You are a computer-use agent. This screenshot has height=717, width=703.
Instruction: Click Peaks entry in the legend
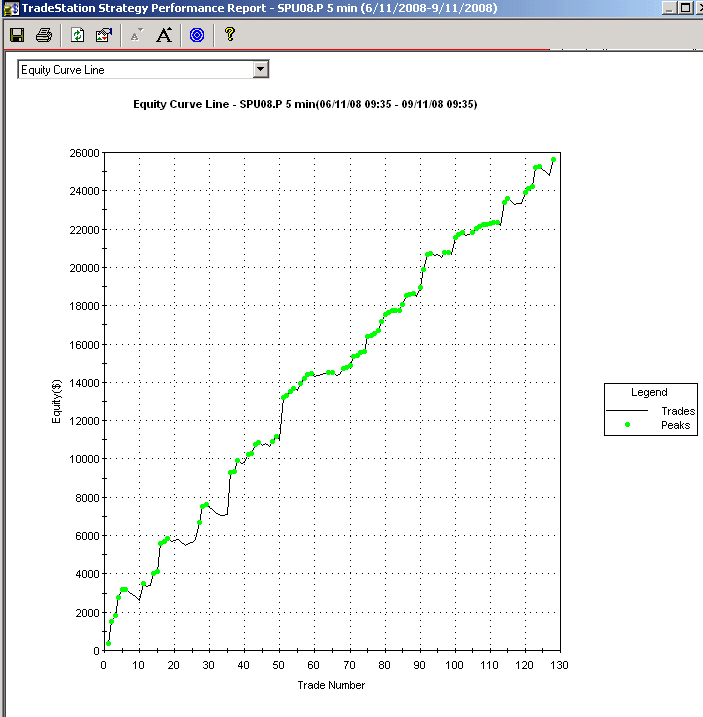(x=675, y=425)
